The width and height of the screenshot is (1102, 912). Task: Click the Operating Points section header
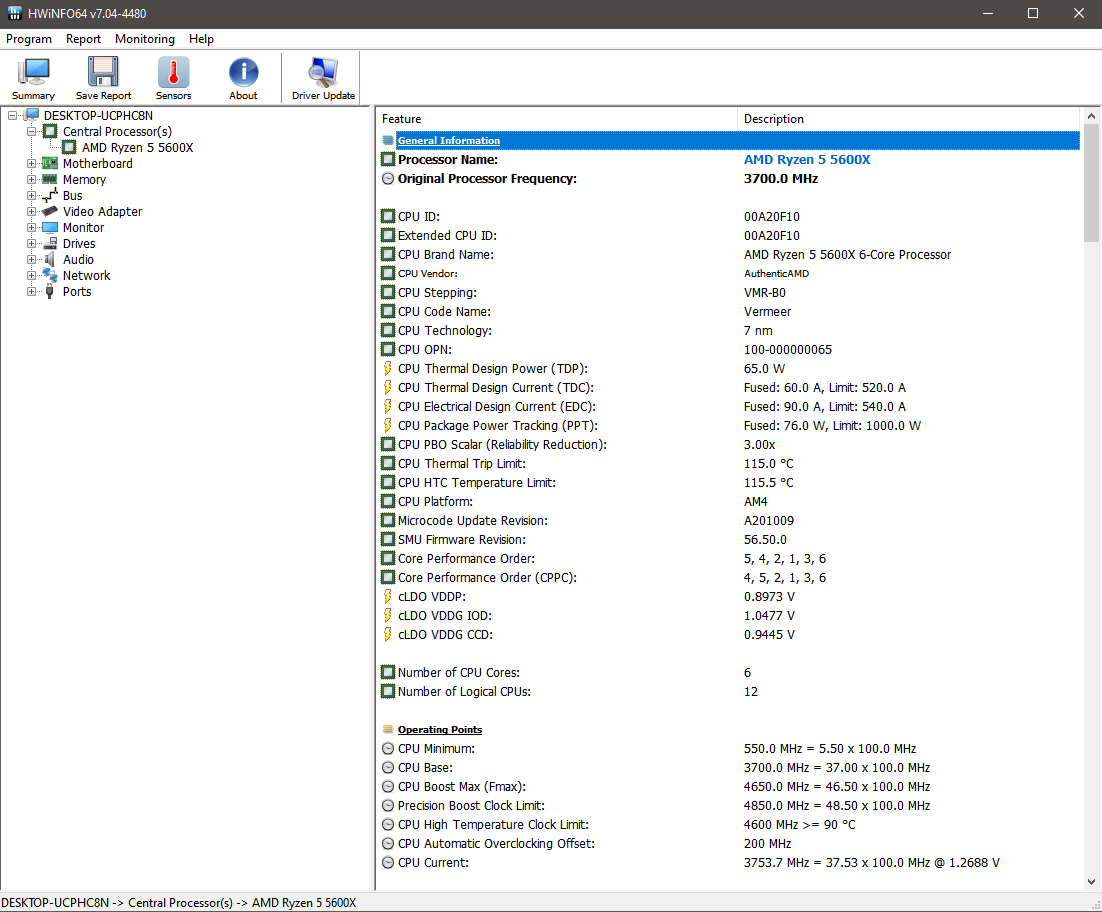coord(440,729)
